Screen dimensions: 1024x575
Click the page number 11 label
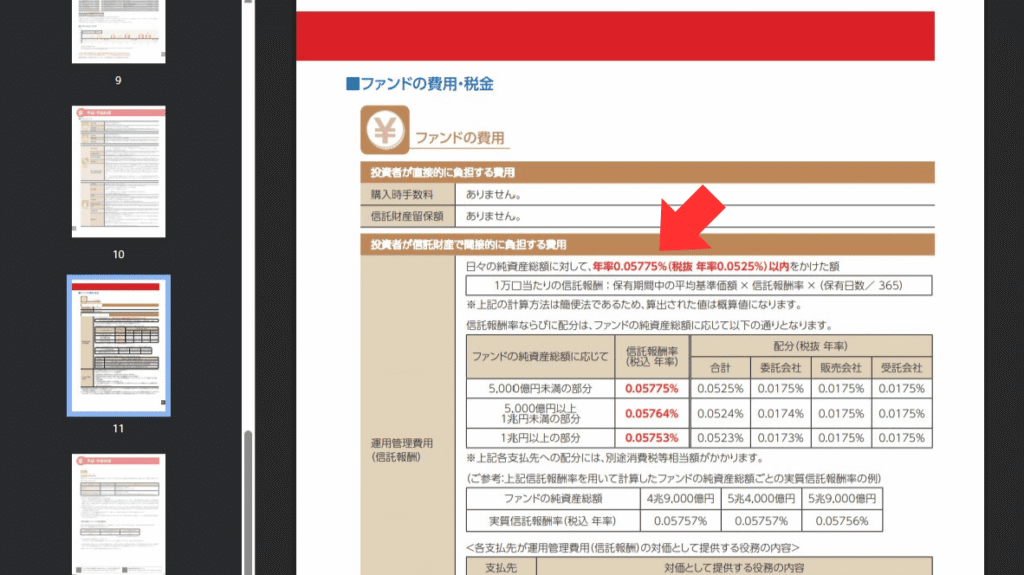tap(118, 428)
